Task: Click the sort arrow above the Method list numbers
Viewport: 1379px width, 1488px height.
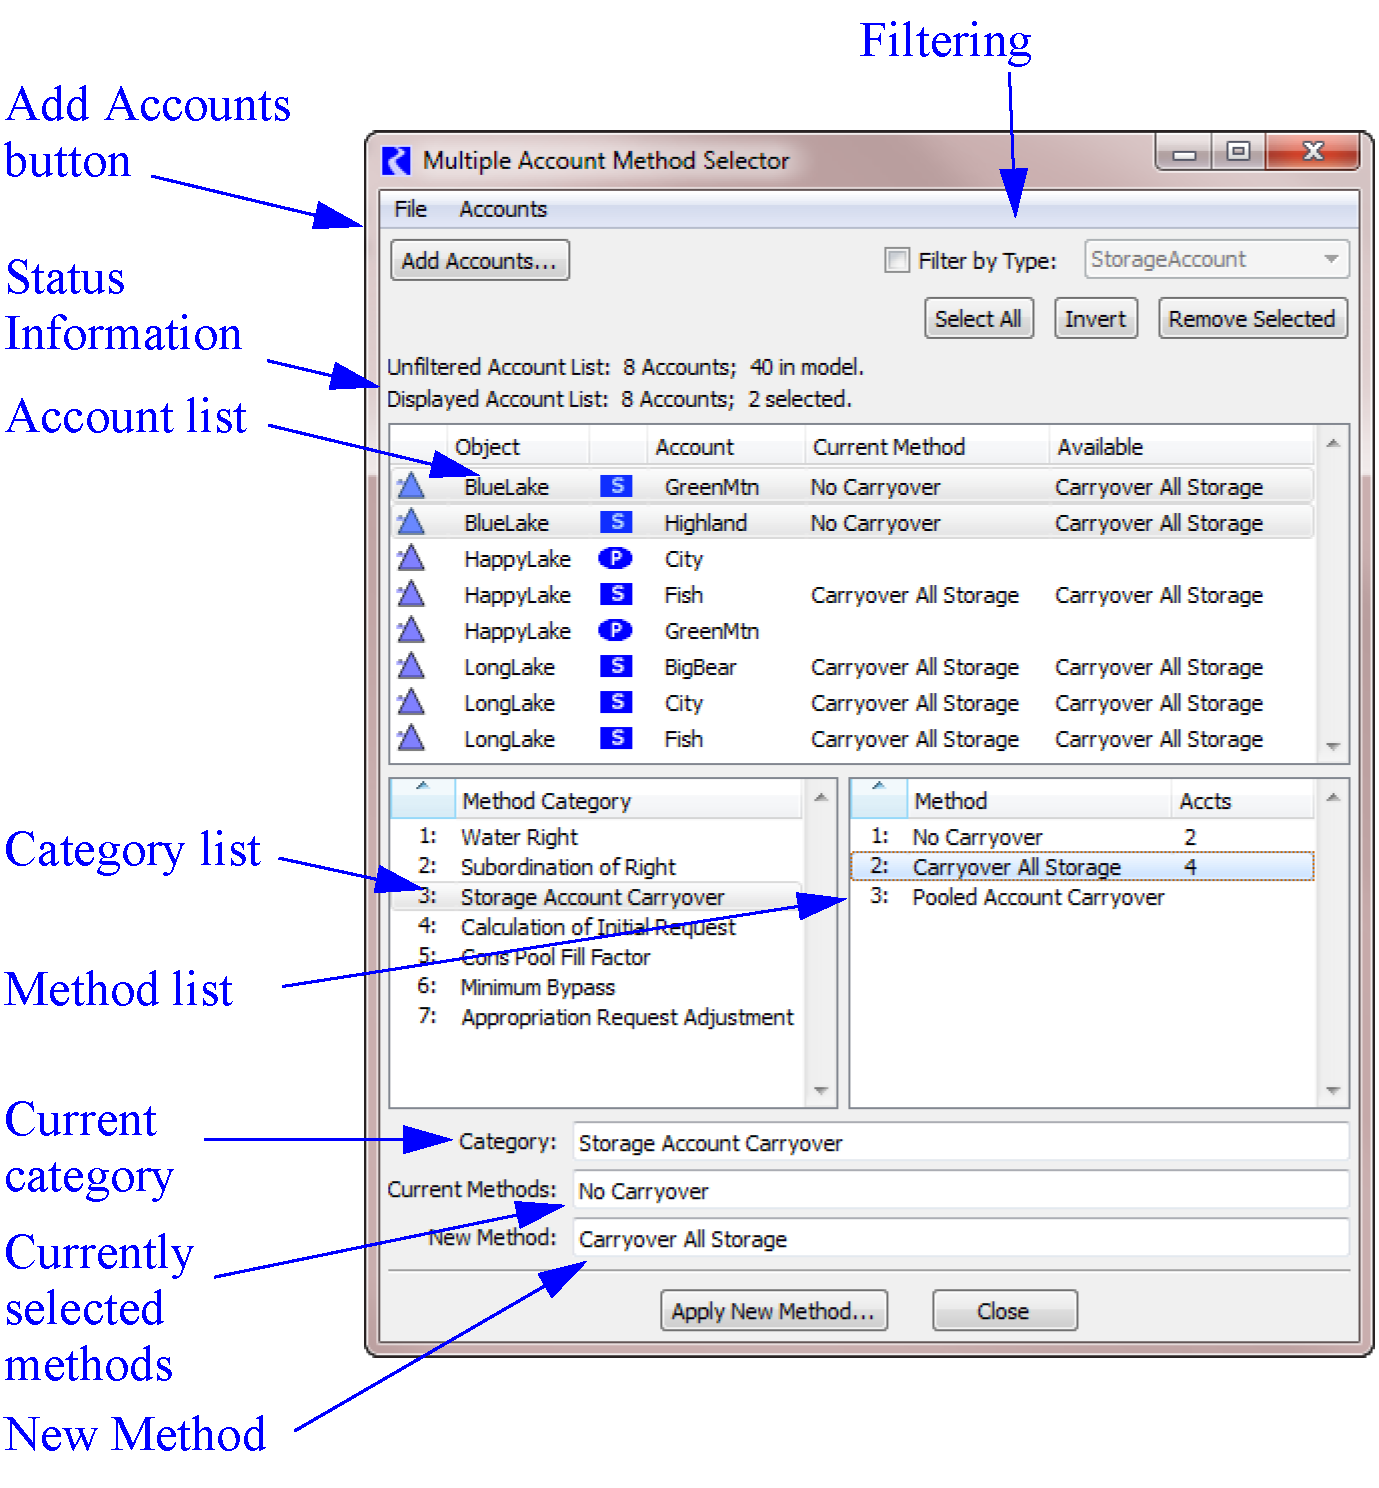Action: [x=878, y=787]
